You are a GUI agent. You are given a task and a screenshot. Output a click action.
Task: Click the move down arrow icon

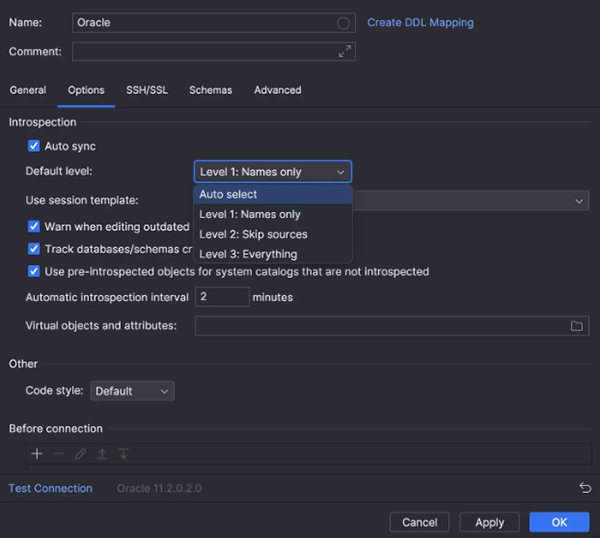click(124, 454)
